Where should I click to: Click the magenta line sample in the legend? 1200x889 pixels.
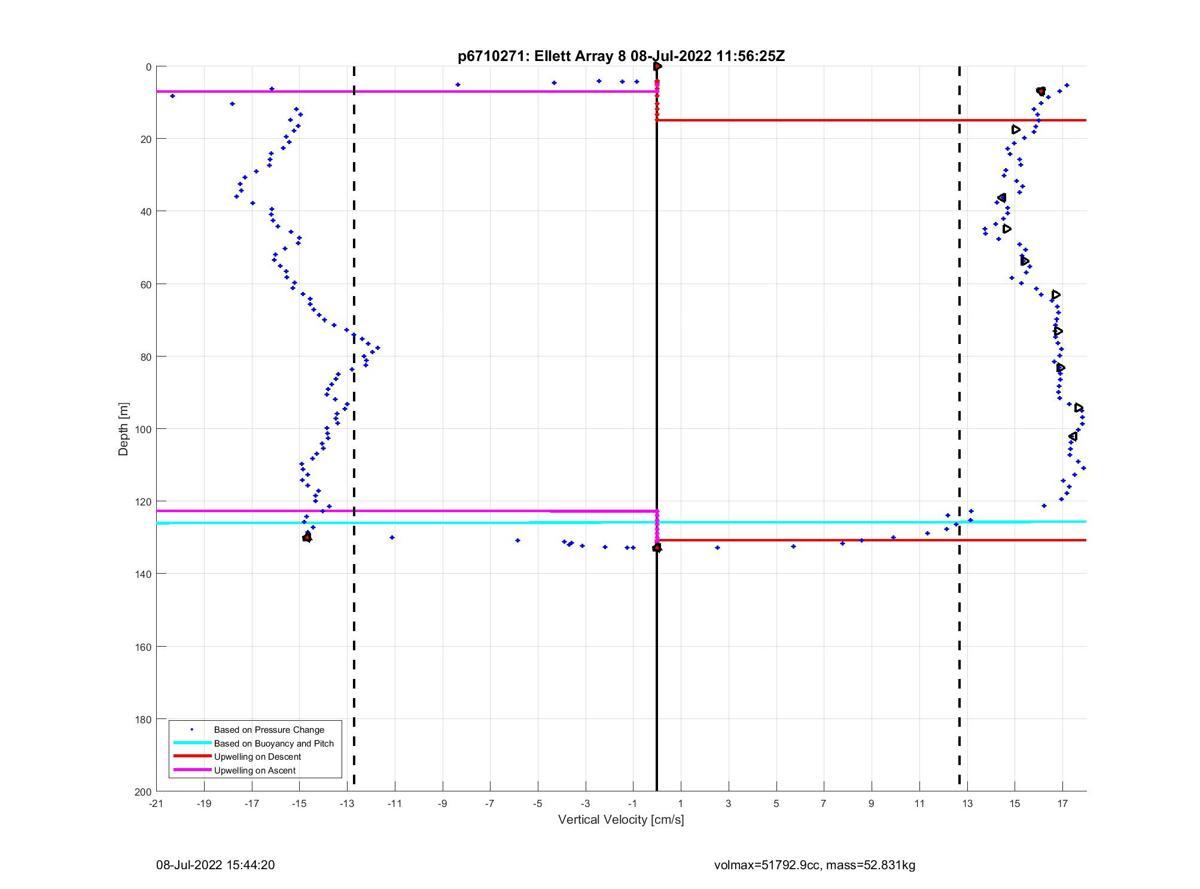[x=191, y=771]
